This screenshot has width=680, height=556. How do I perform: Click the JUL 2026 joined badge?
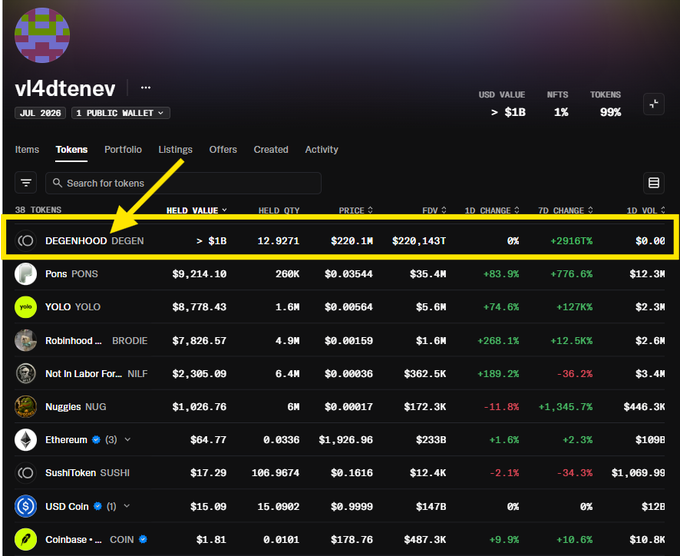pos(40,113)
